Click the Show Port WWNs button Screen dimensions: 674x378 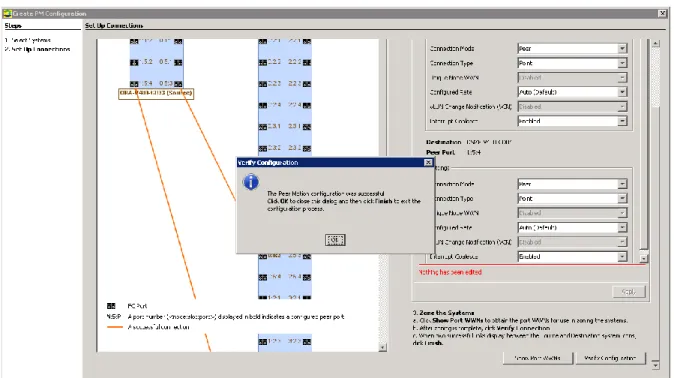[537, 358]
